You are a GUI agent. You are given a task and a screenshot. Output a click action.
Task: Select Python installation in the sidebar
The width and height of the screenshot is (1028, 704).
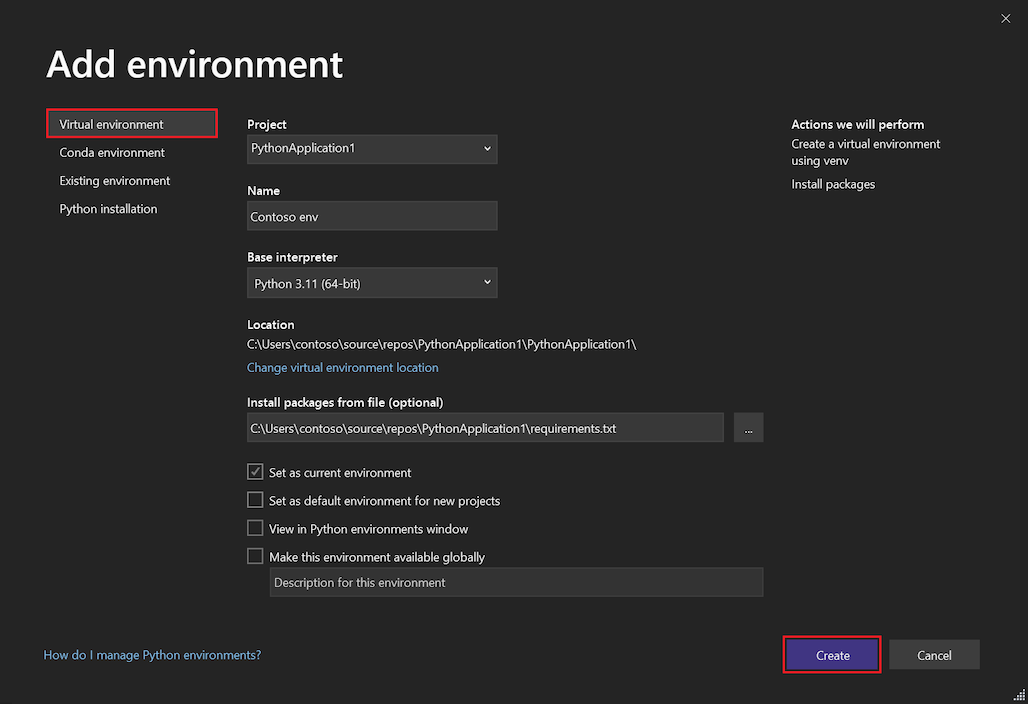(108, 208)
